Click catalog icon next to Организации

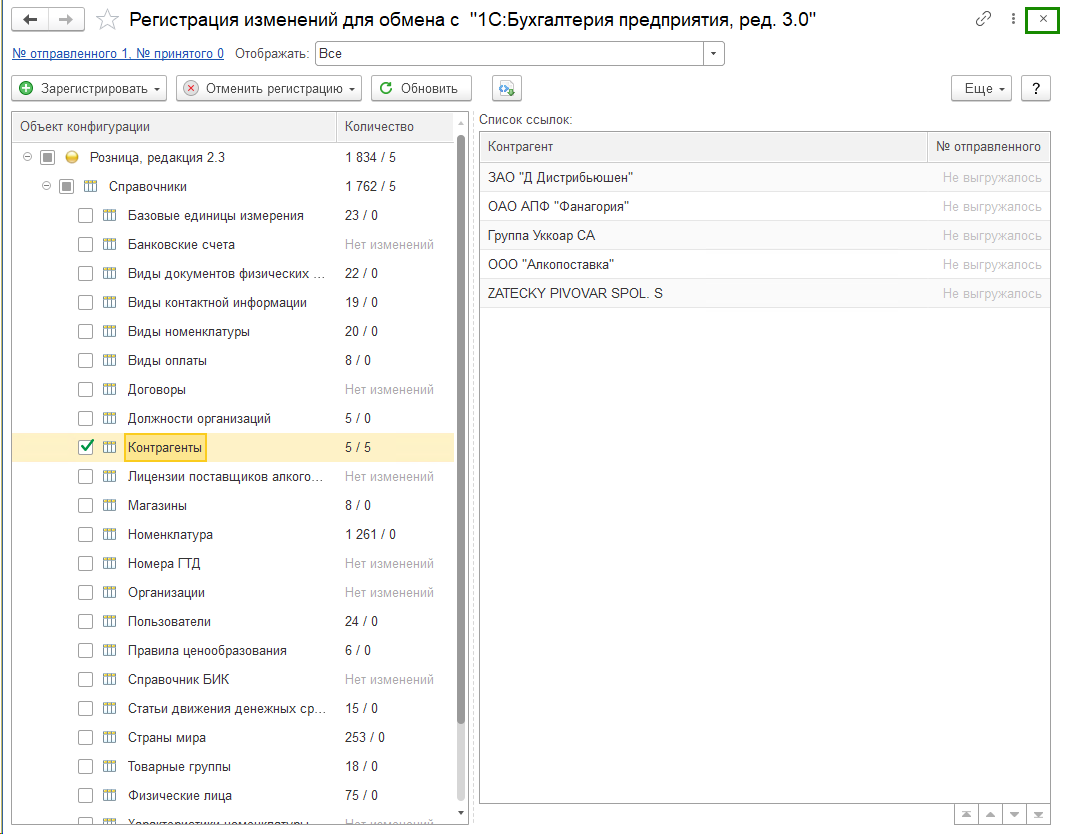tap(110, 593)
